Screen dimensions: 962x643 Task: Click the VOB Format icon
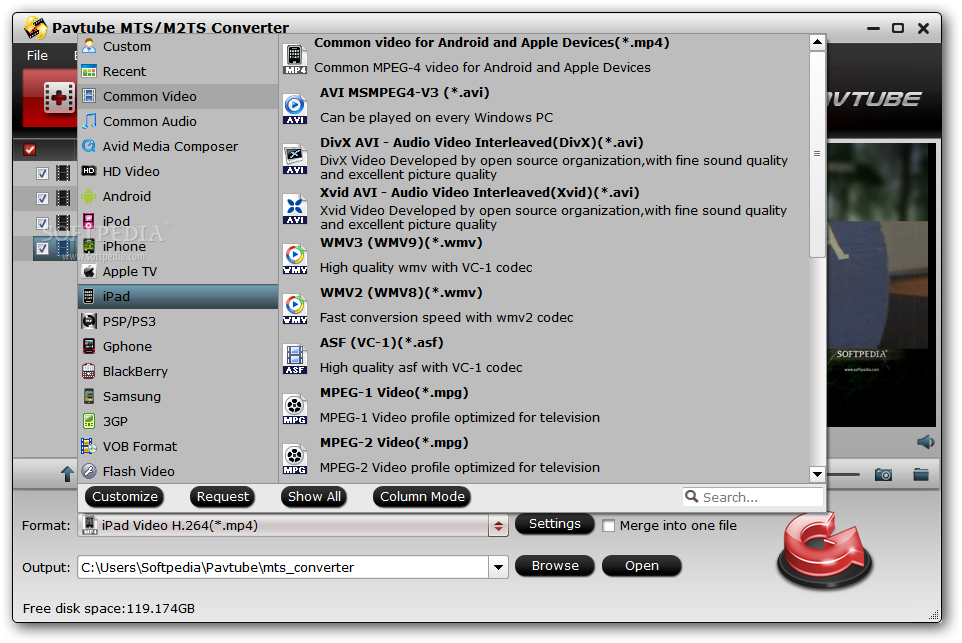pos(90,446)
